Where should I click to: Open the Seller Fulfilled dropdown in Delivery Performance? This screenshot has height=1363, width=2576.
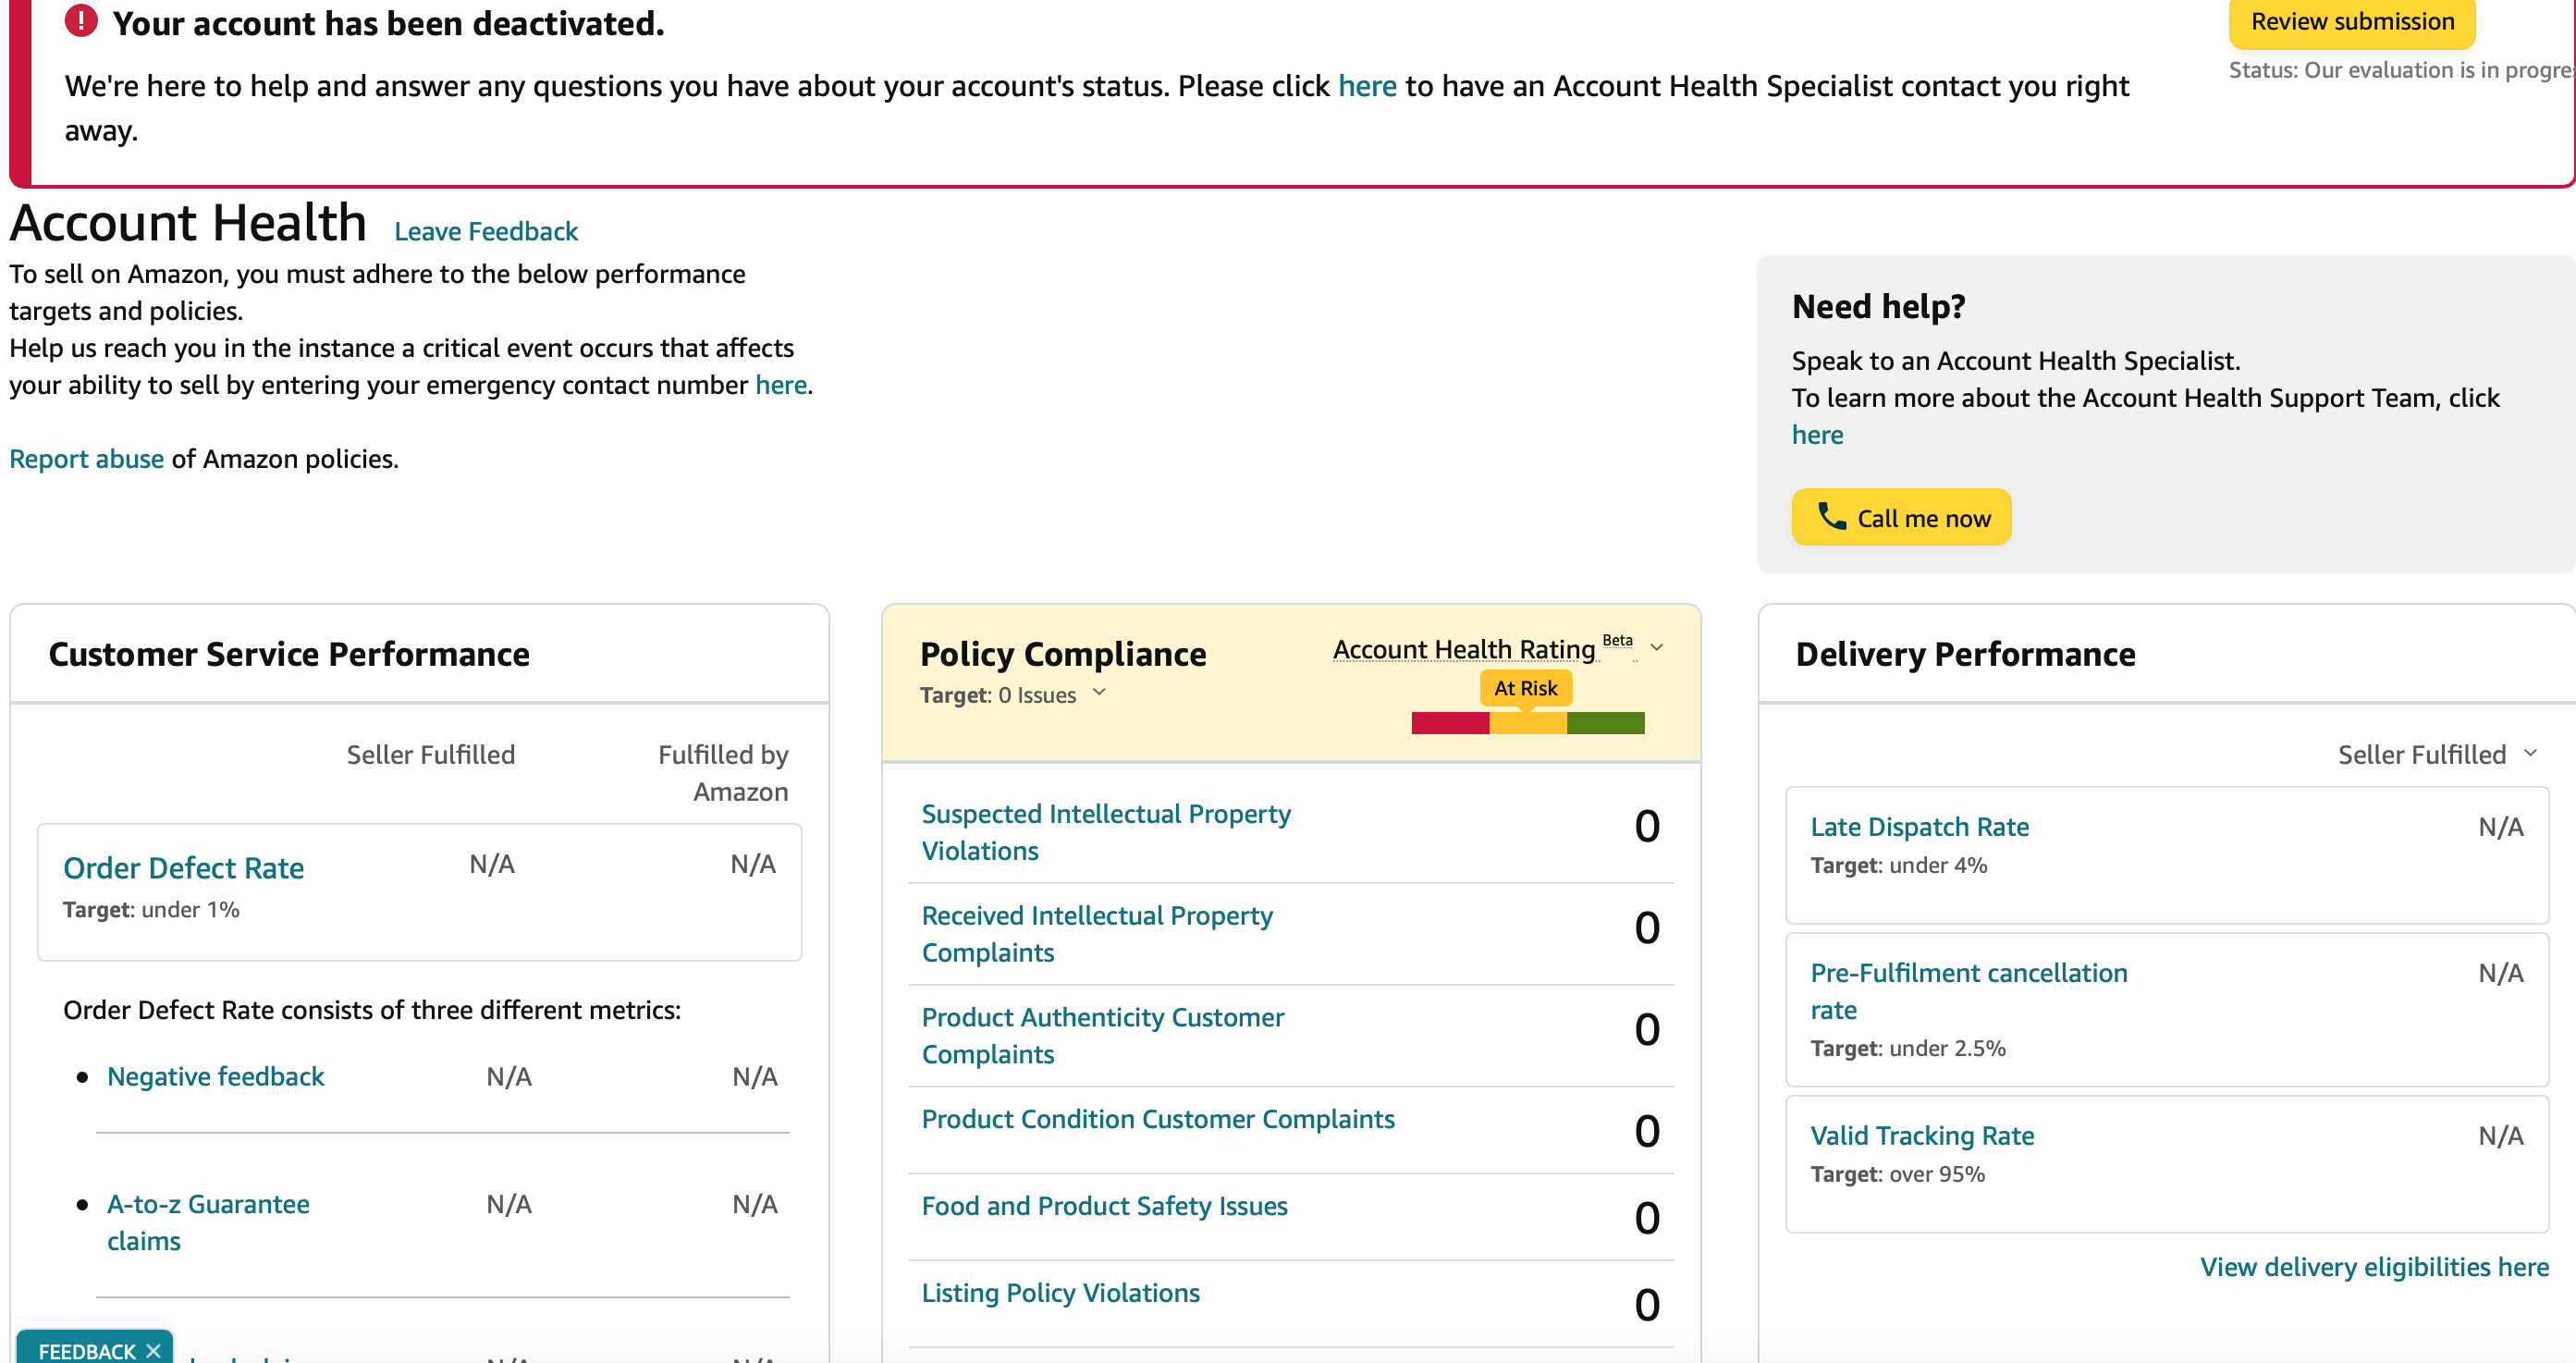(x=2437, y=754)
